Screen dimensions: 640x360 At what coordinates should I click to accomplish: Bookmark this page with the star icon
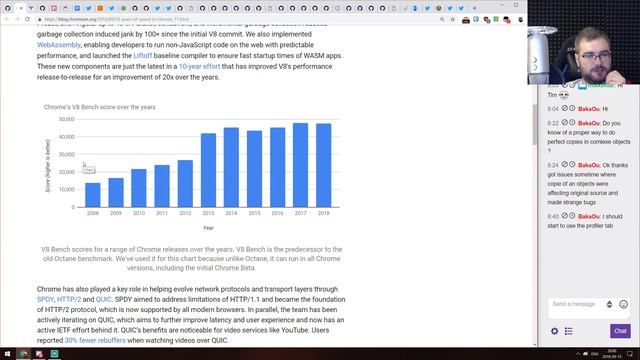[453, 19]
